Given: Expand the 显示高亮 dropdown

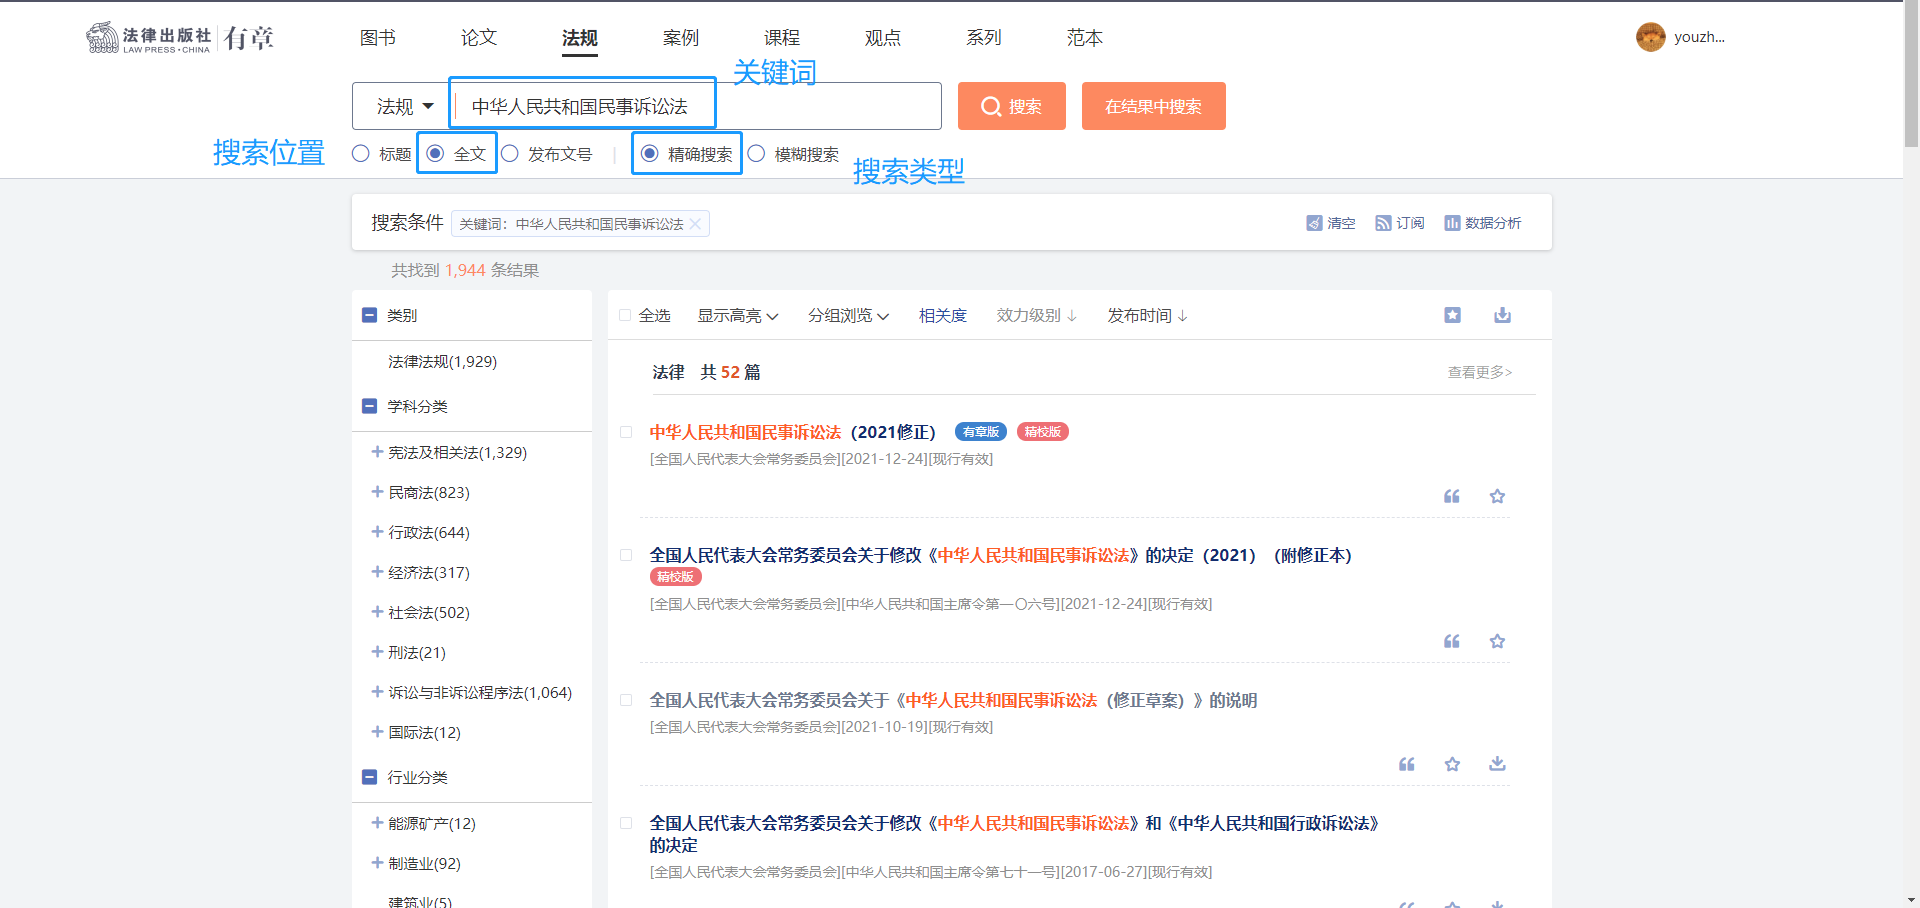Looking at the screenshot, I should point(737,316).
